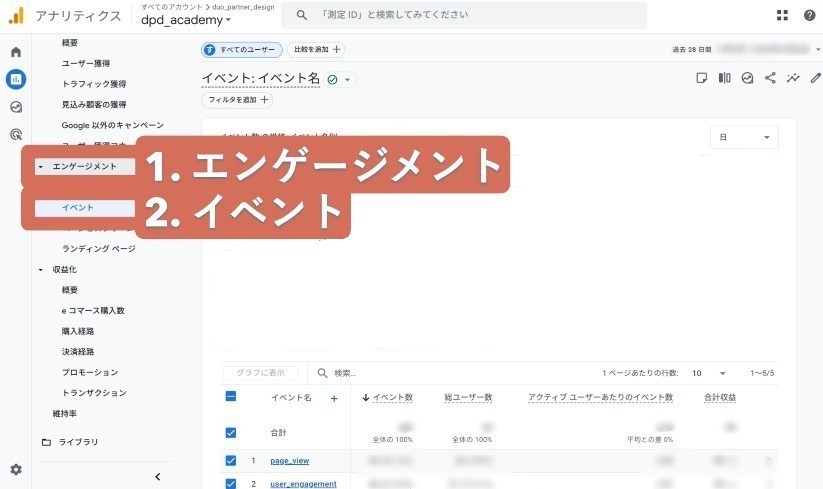Image resolution: width=823 pixels, height=489 pixels.
Task: Click the top search box for 測定 ID
Action: (464, 15)
